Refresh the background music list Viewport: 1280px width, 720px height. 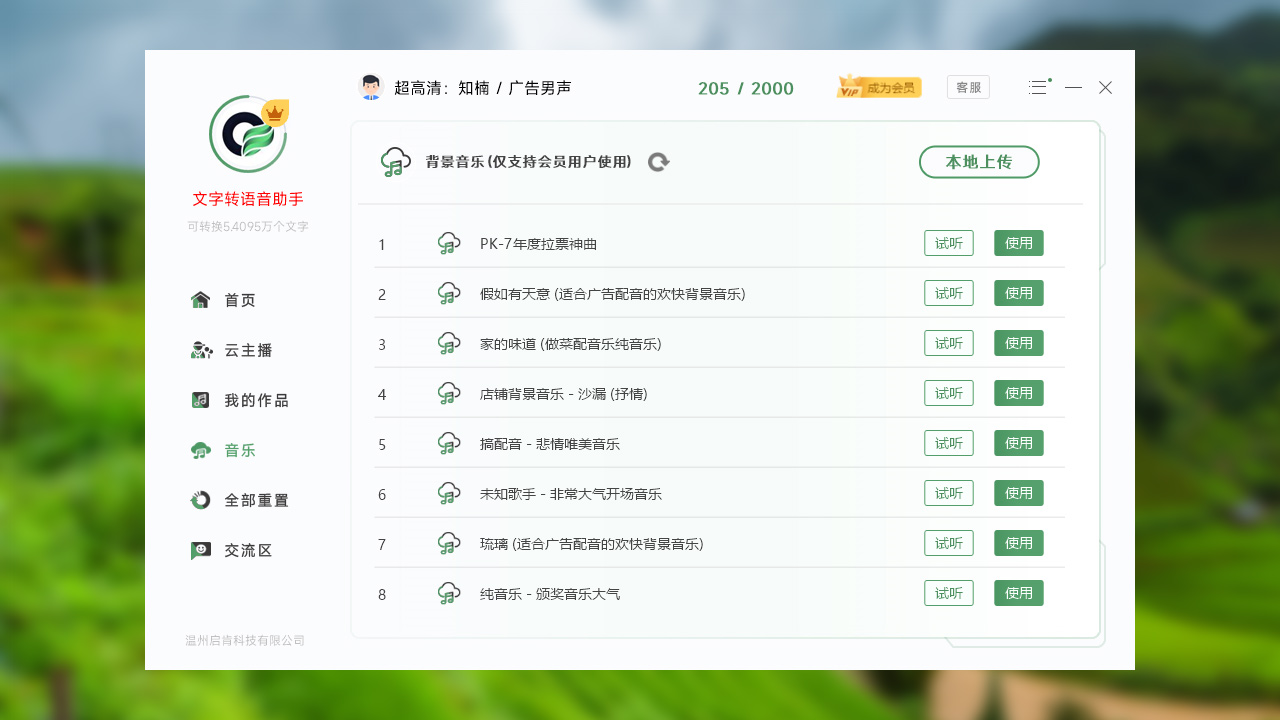[658, 161]
